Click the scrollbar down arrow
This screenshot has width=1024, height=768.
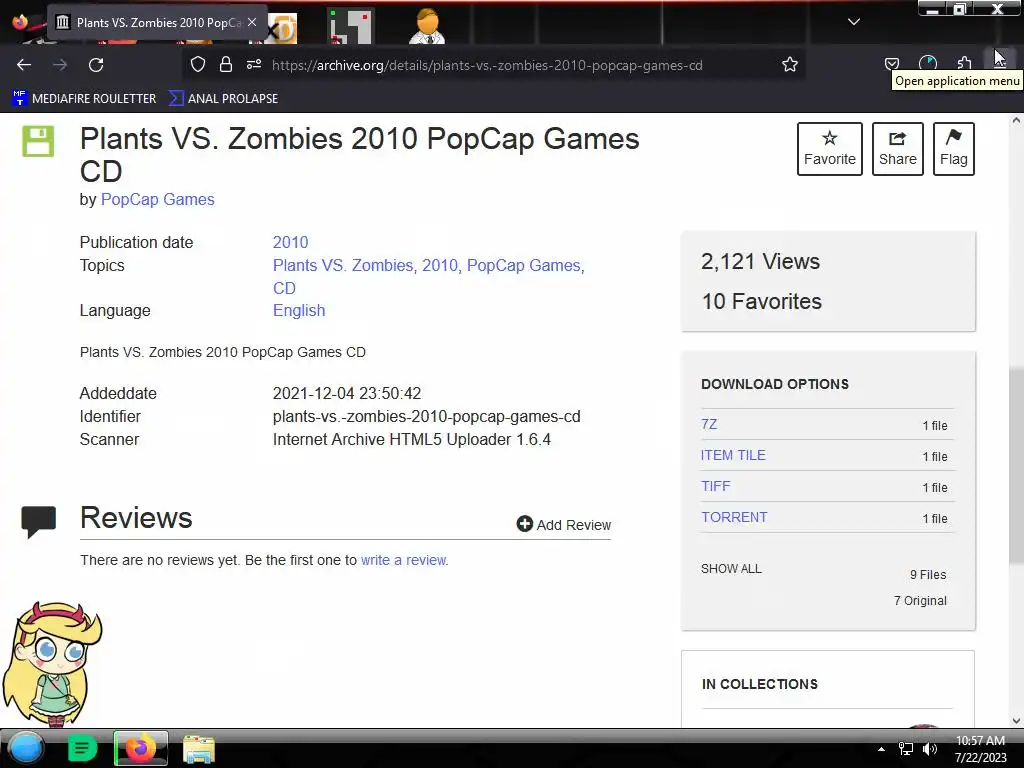click(1016, 720)
